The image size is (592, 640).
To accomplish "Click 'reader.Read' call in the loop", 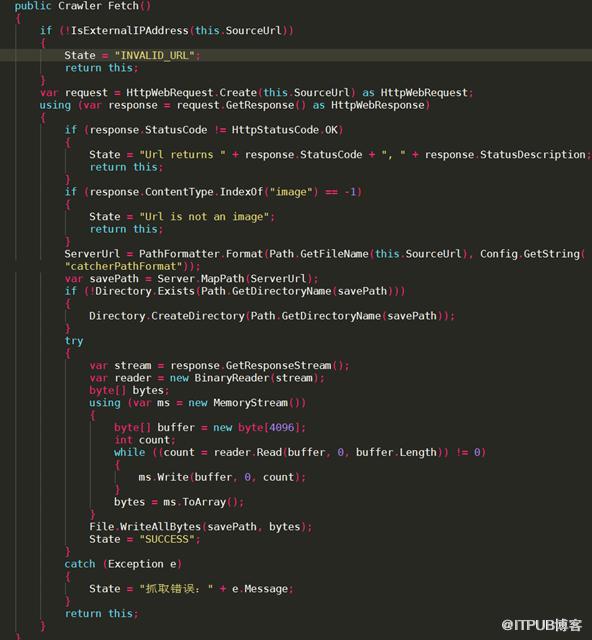I will 248,452.
